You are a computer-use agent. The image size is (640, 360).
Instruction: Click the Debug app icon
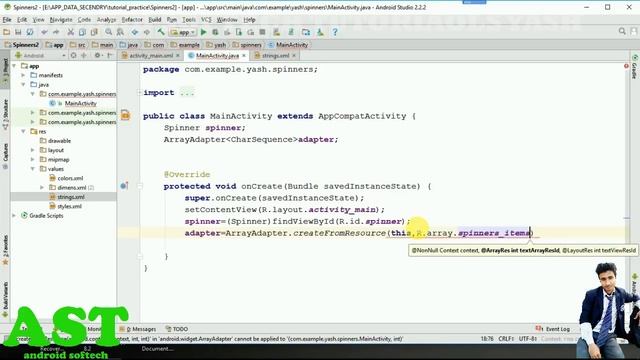pos(215,32)
